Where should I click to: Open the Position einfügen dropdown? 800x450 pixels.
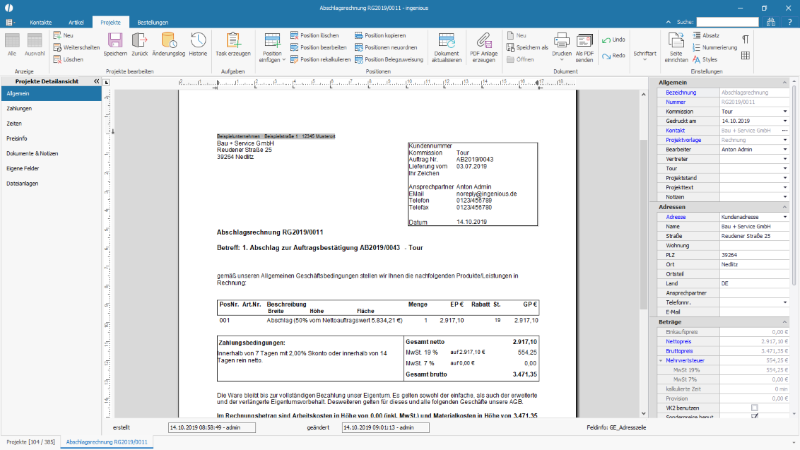pyautogui.click(x=272, y=47)
